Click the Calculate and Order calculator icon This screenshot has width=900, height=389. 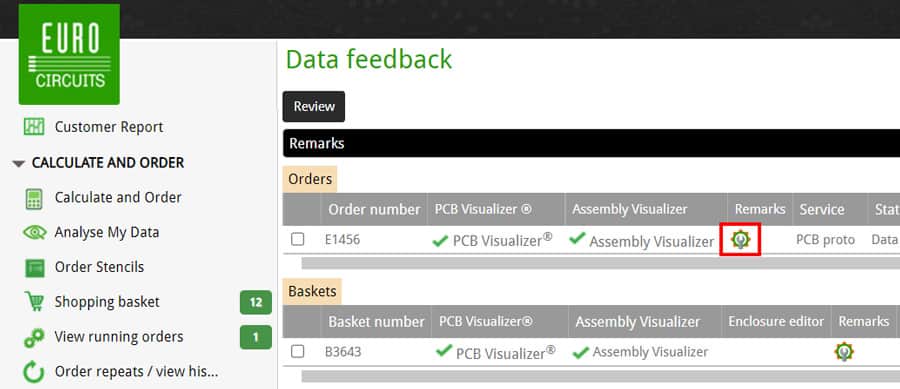click(x=34, y=198)
